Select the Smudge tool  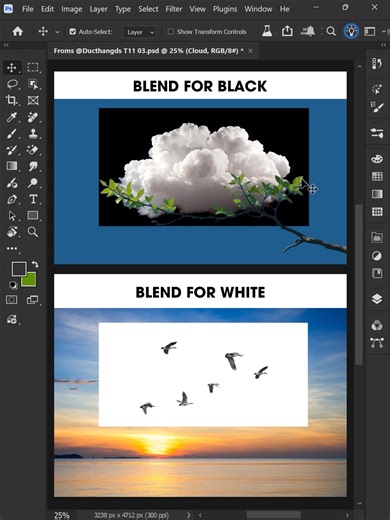coord(33,166)
